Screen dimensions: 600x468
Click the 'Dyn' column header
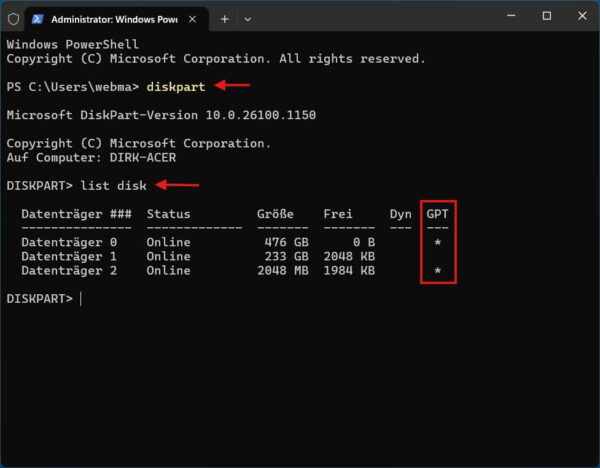pos(401,214)
